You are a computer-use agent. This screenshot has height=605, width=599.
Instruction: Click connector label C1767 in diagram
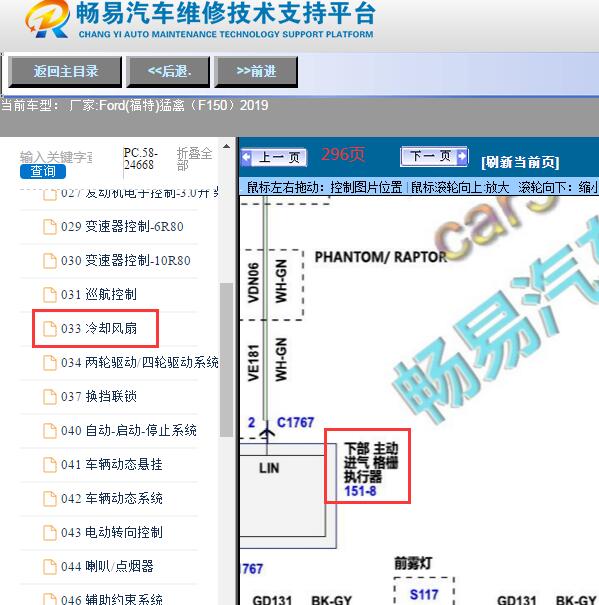click(x=295, y=422)
